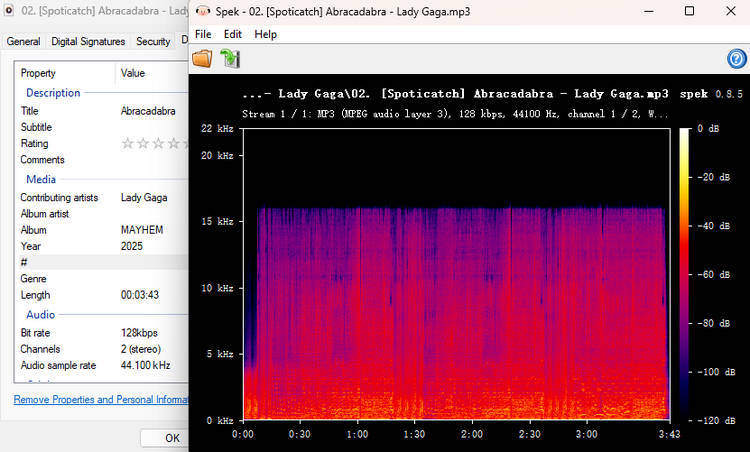Screen dimensions: 750x452
Task: Click the 'spek 0.8.5' version label
Action: pyautogui.click(x=711, y=94)
